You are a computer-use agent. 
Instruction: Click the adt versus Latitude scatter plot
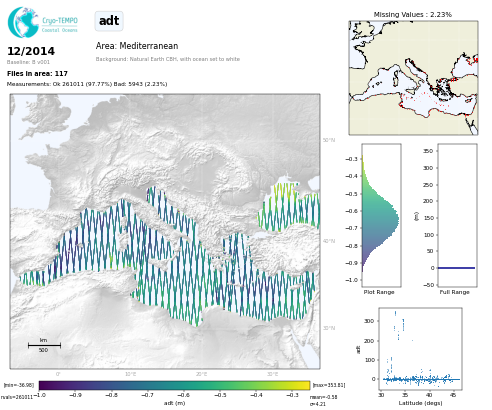[x=420, y=349]
